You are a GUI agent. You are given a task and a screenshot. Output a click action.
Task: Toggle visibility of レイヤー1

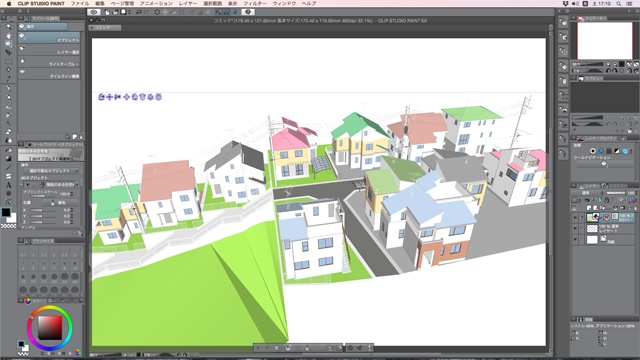pyautogui.click(x=575, y=229)
